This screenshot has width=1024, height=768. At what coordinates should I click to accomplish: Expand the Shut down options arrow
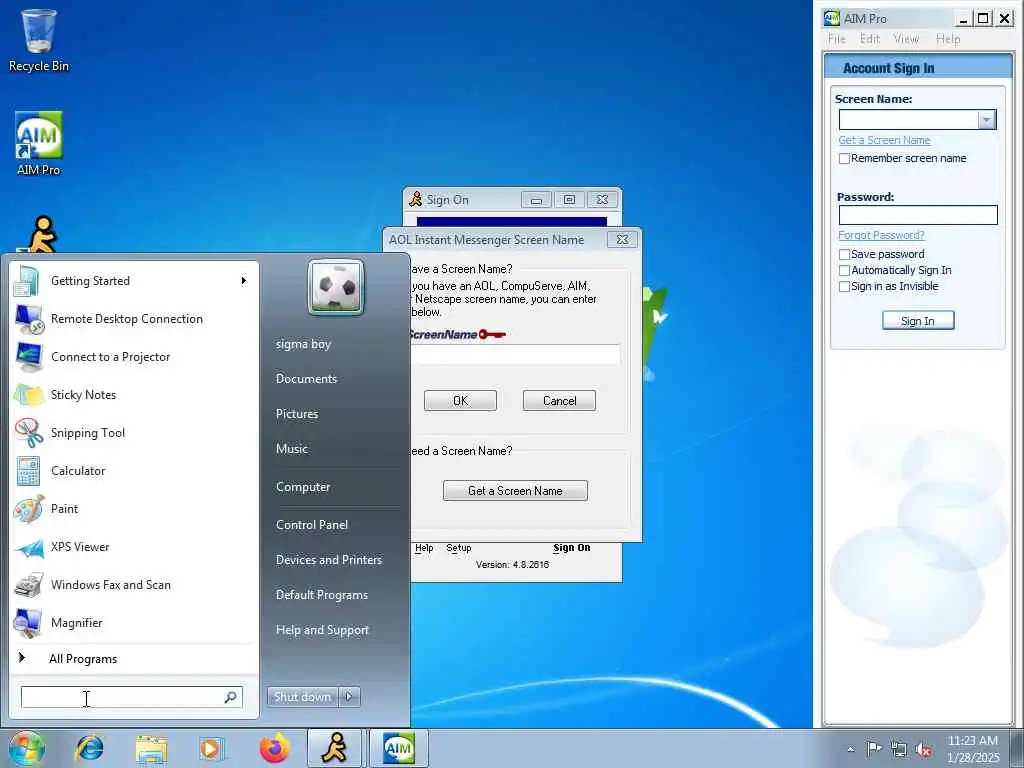349,697
